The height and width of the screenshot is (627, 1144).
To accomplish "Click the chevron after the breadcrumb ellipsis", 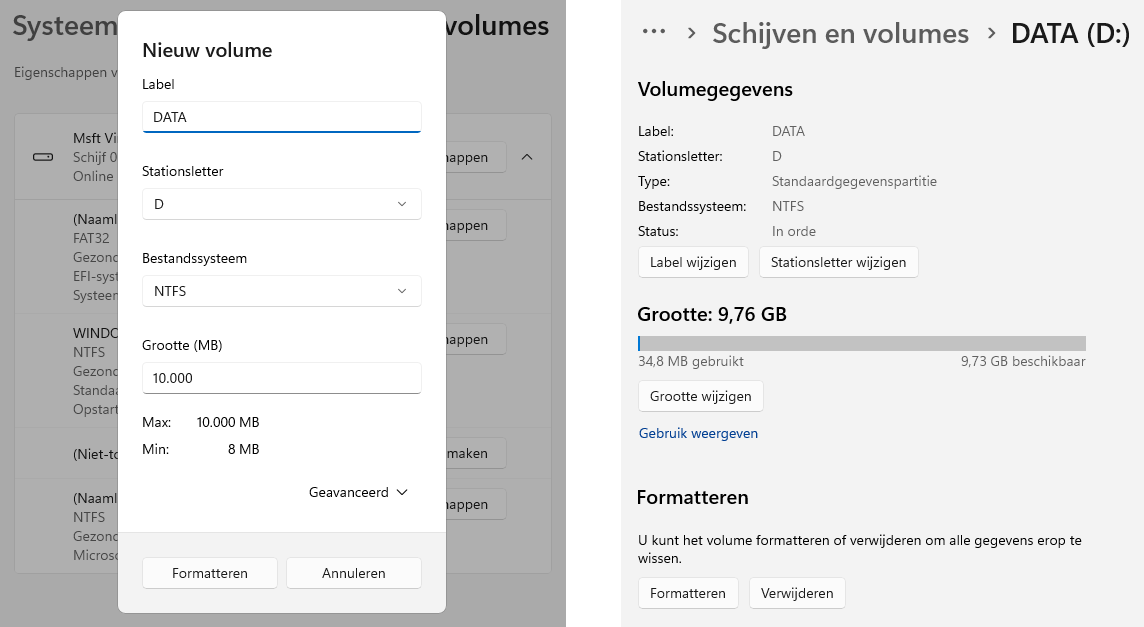I will click(x=692, y=33).
